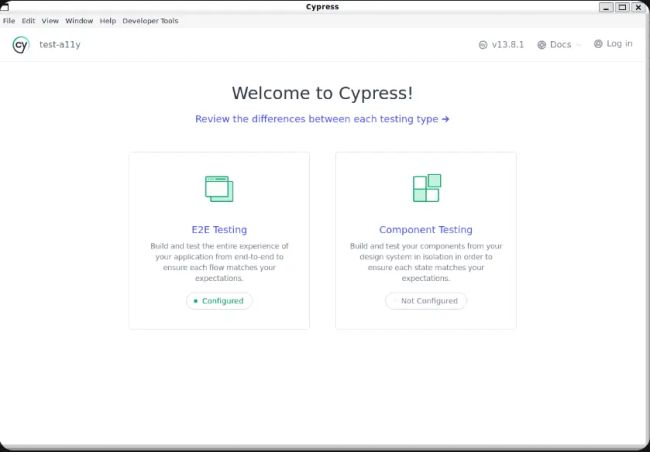The height and width of the screenshot is (452, 650).
Task: Open the View menu
Action: [x=50, y=21]
